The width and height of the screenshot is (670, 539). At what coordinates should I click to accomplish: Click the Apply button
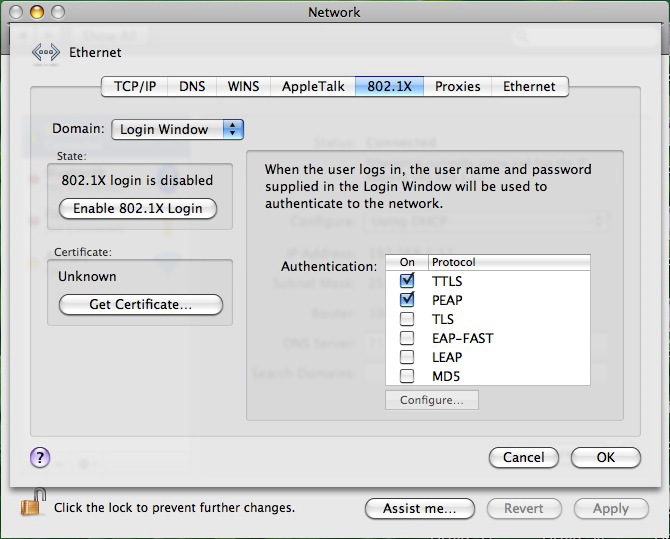(611, 508)
